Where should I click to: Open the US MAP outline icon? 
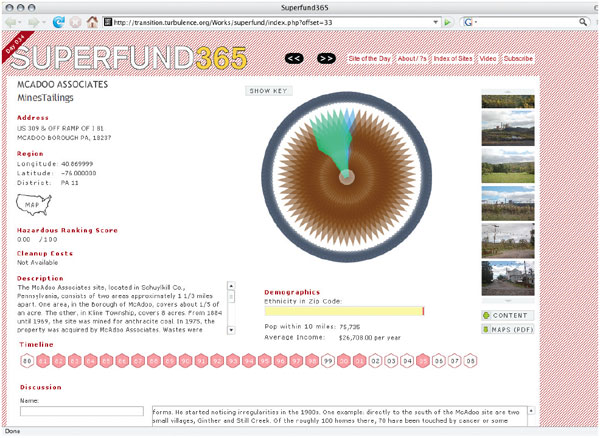pyautogui.click(x=33, y=205)
